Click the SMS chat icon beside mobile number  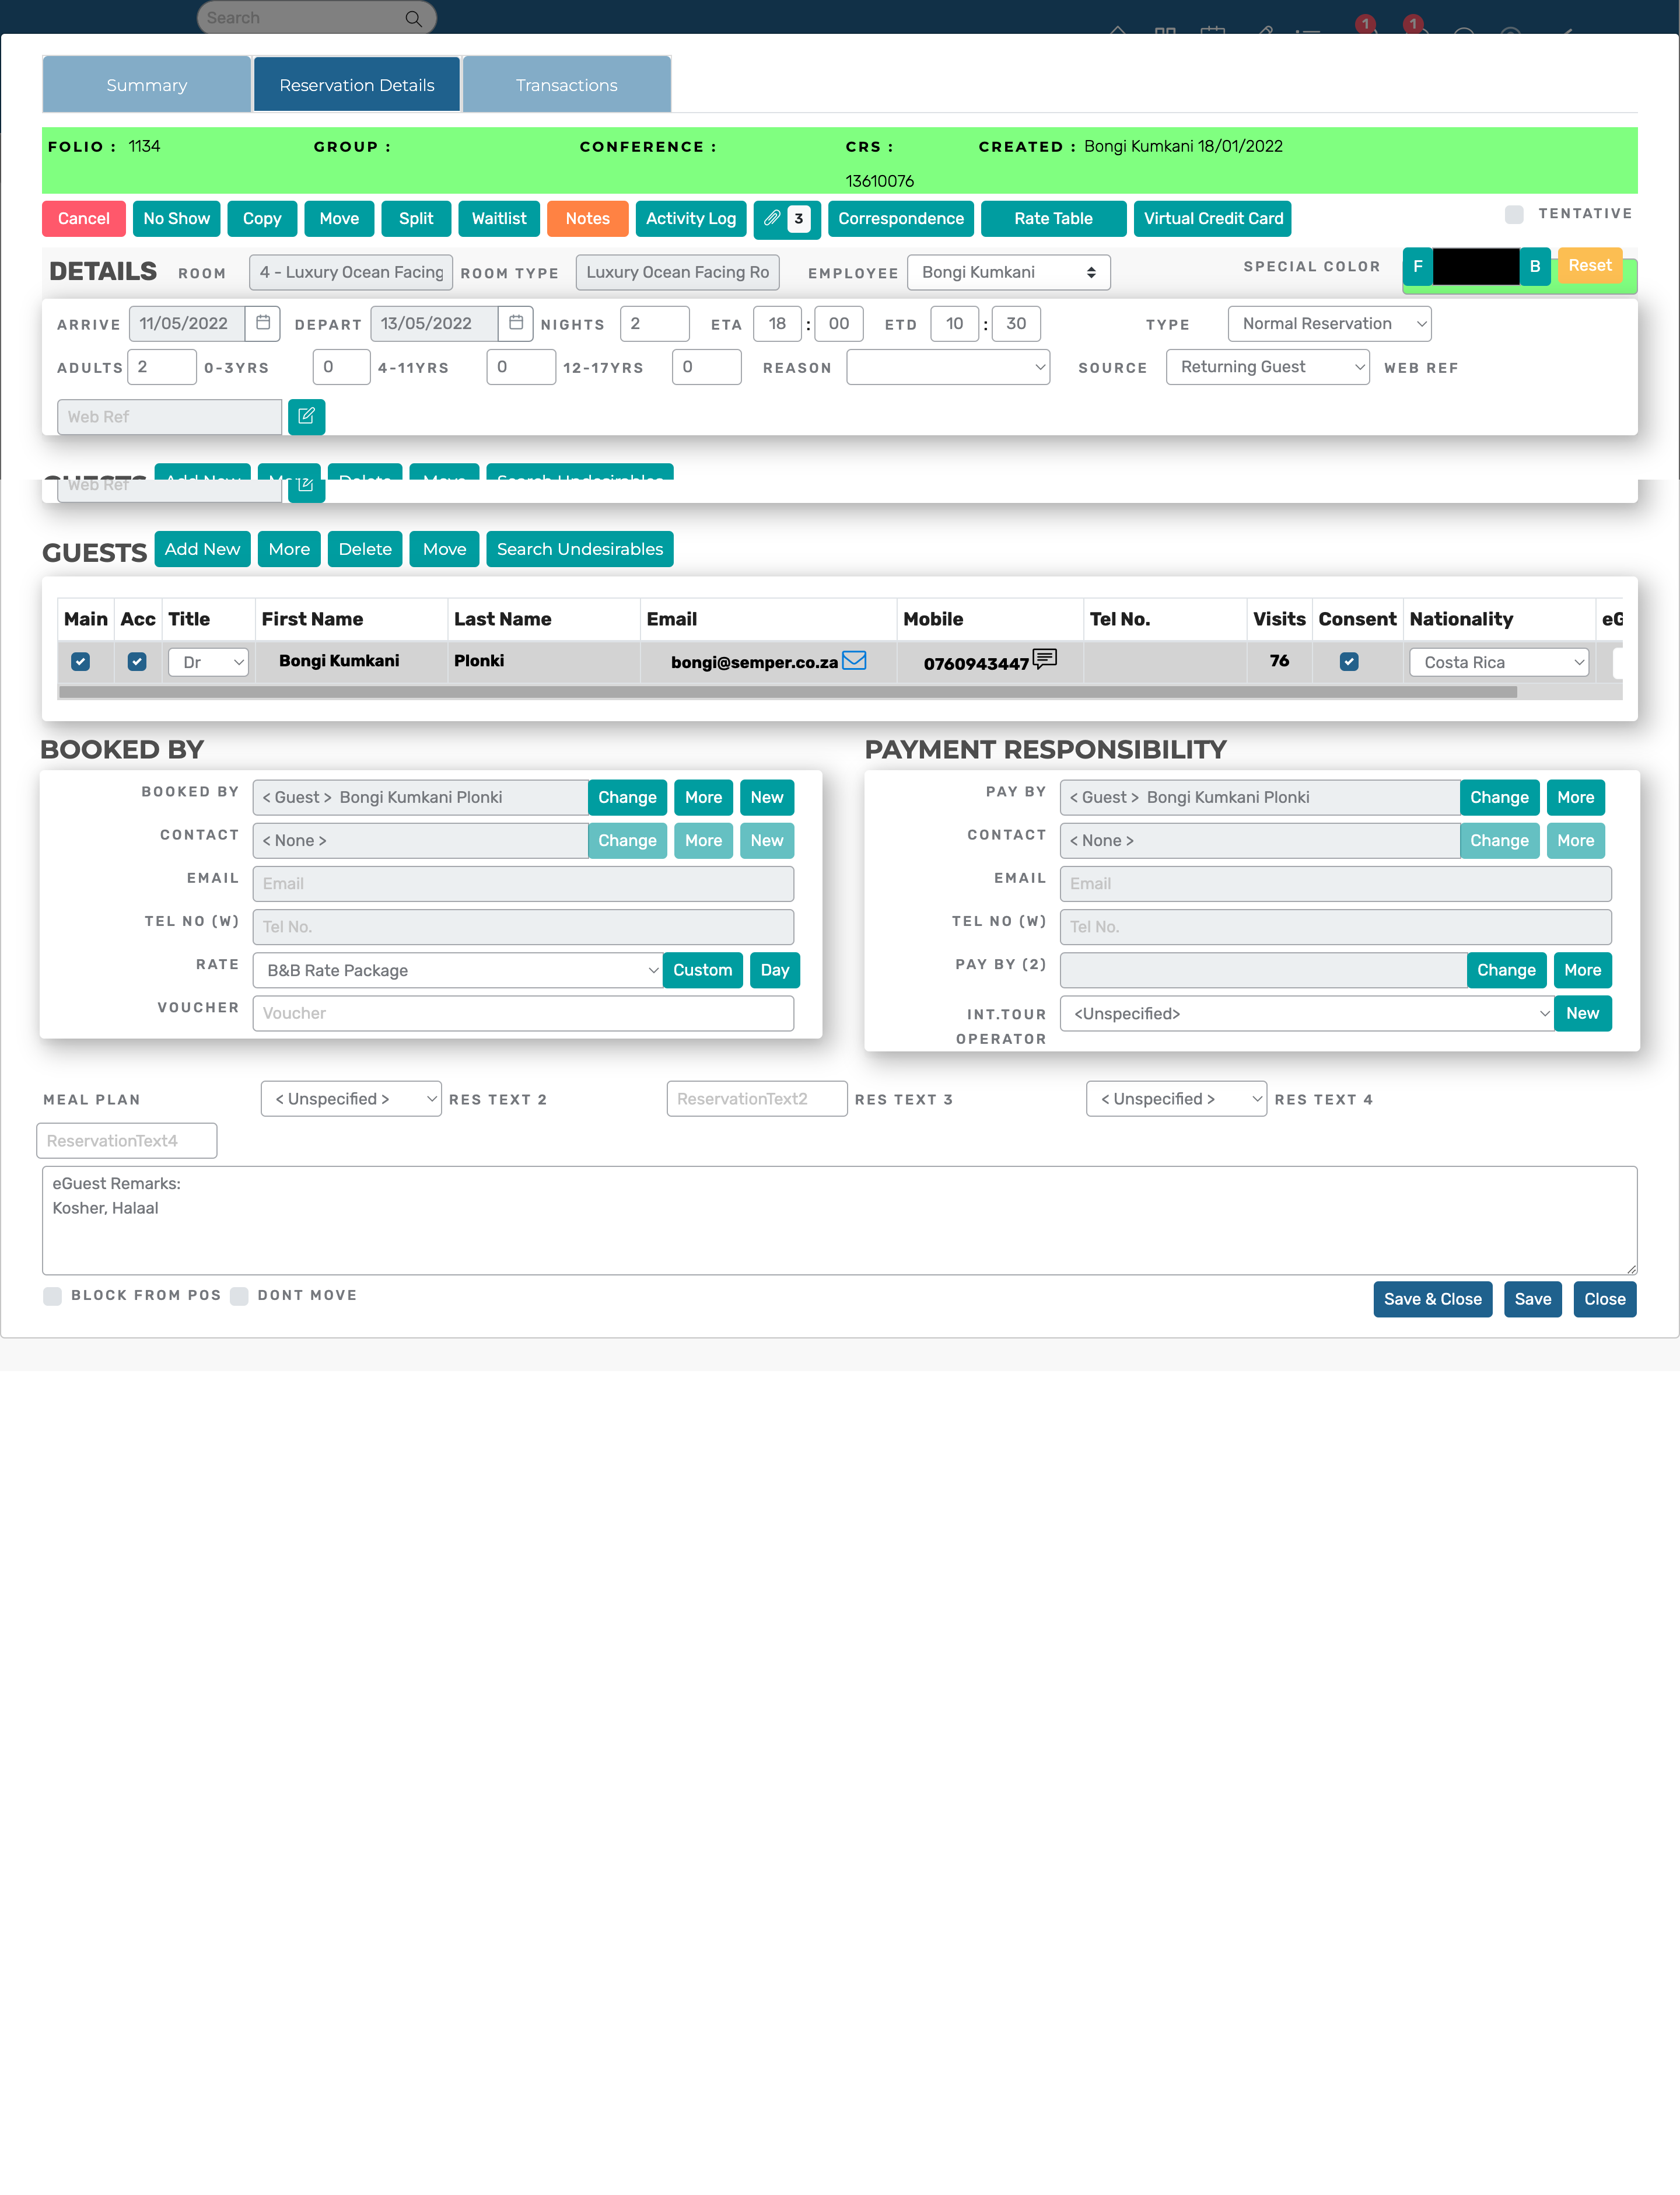pos(1044,659)
